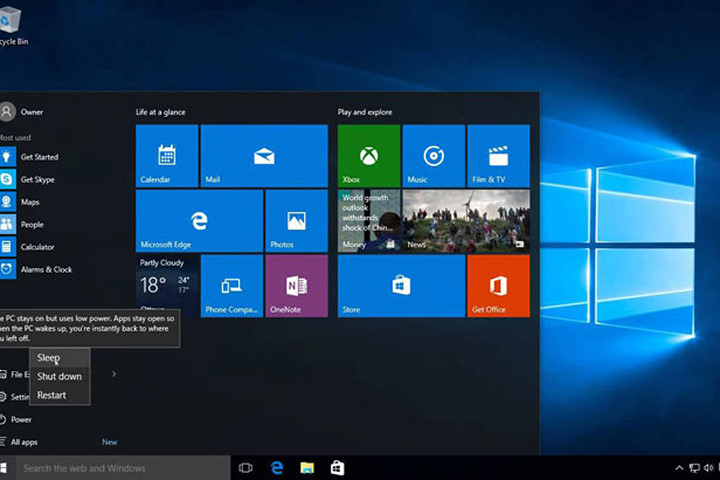The width and height of the screenshot is (720, 480).
Task: Open Alarms & Clock app
Action: [x=36, y=269]
